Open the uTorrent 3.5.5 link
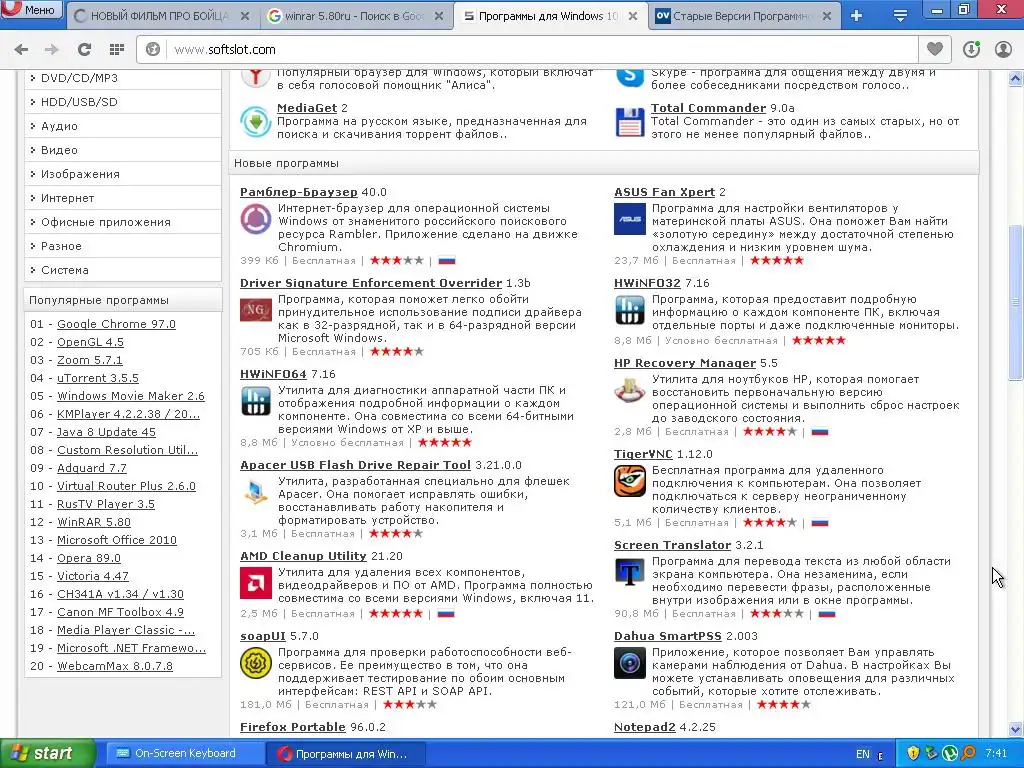The height and width of the screenshot is (768, 1024). [98, 378]
